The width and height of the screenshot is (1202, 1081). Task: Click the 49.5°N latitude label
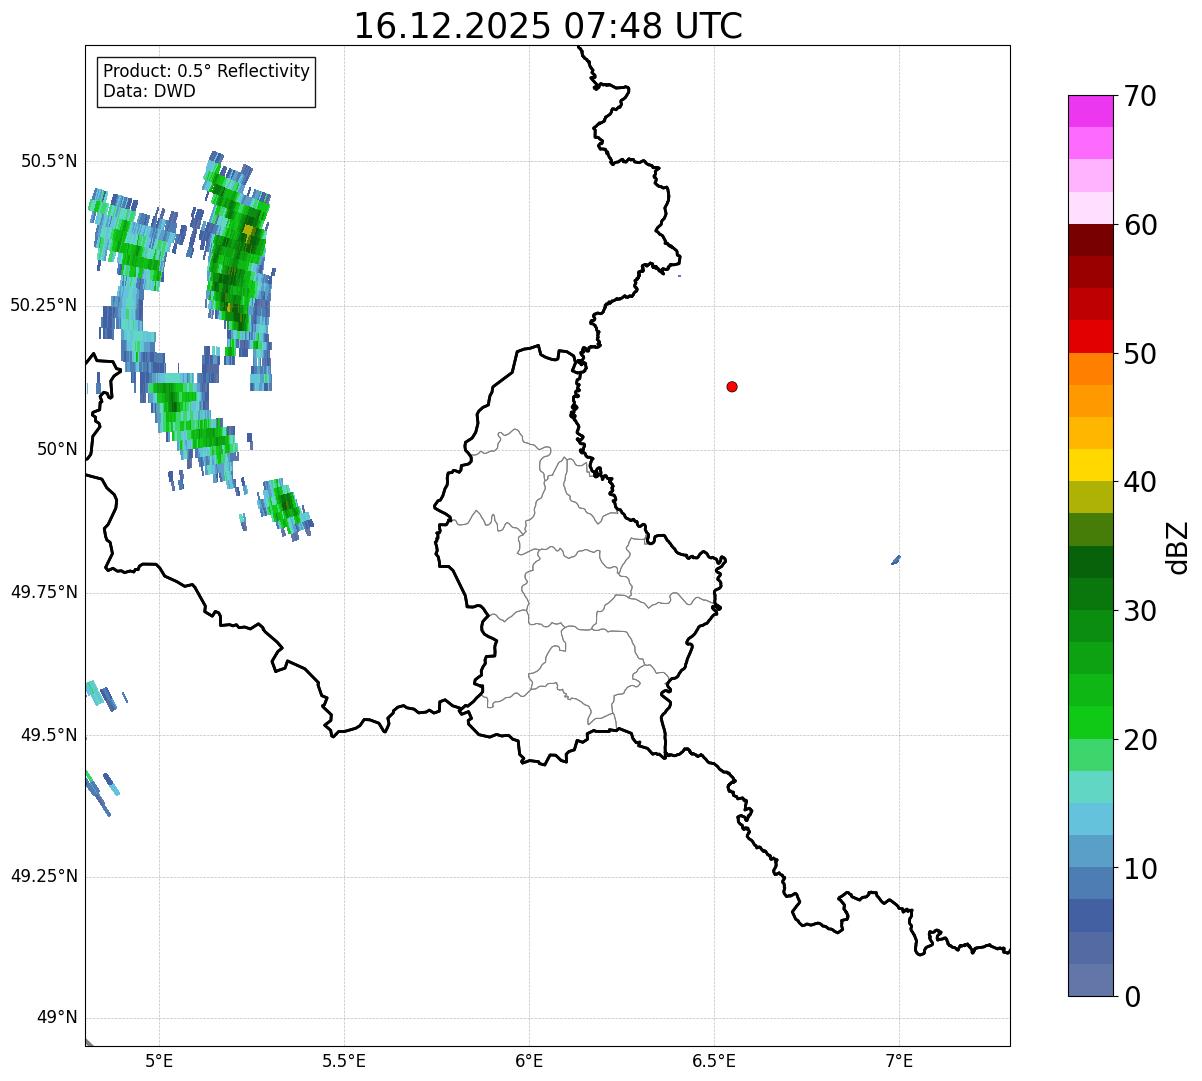pos(49,735)
